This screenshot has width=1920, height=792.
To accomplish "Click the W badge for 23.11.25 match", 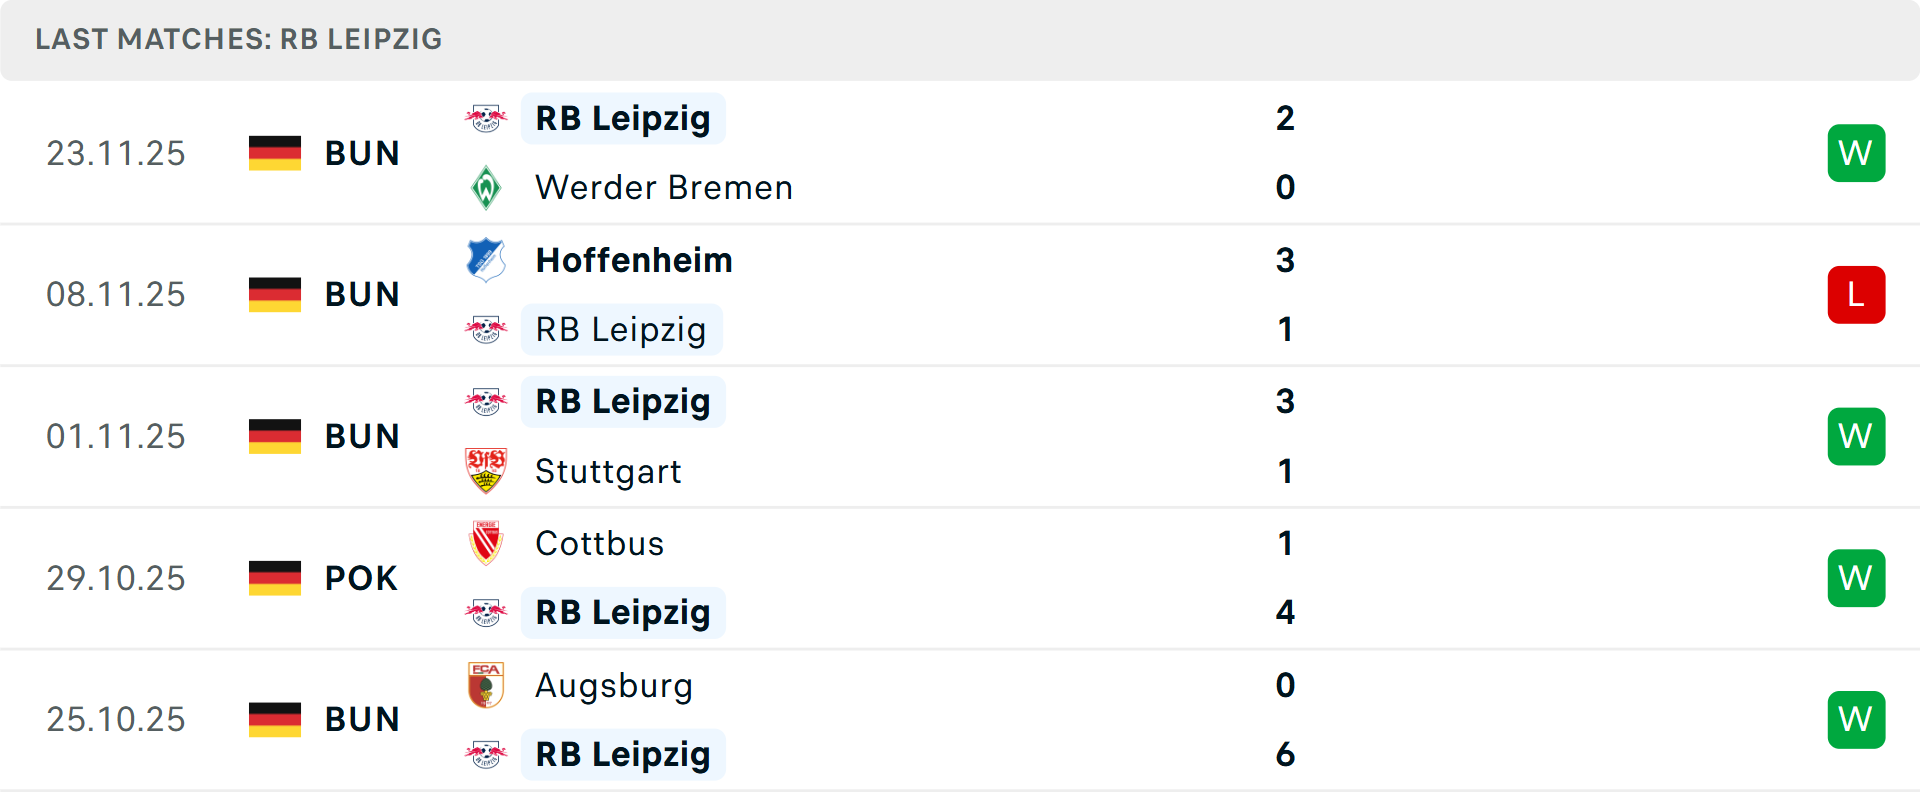I will pyautogui.click(x=1856, y=153).
